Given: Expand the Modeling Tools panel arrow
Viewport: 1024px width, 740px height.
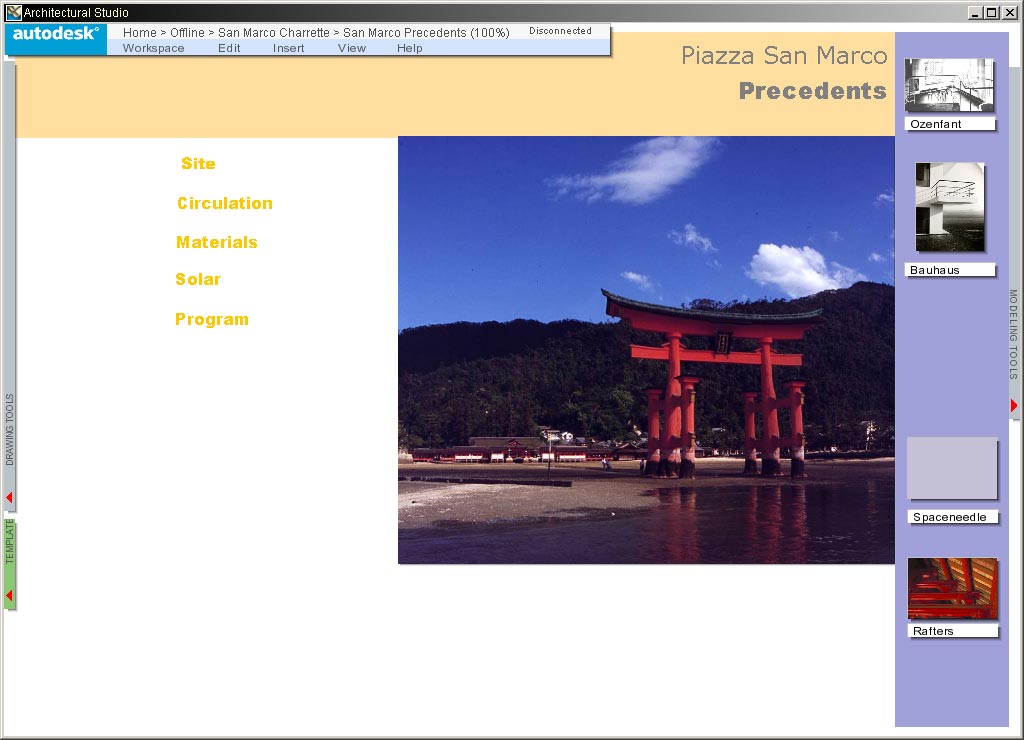Looking at the screenshot, I should (1014, 406).
